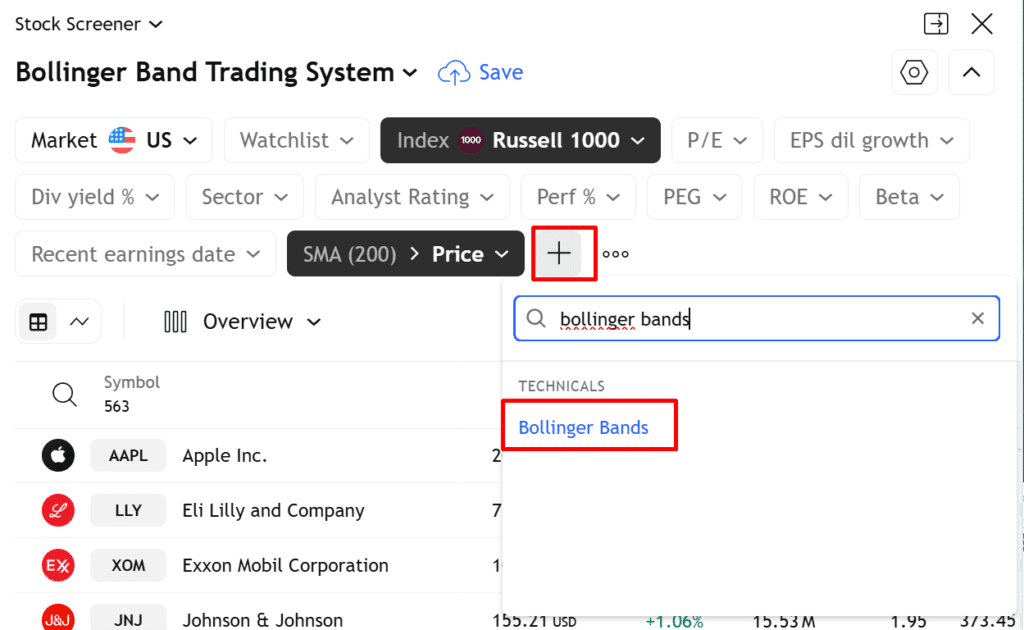Switch to table view icon
The image size is (1024, 630).
(38, 322)
